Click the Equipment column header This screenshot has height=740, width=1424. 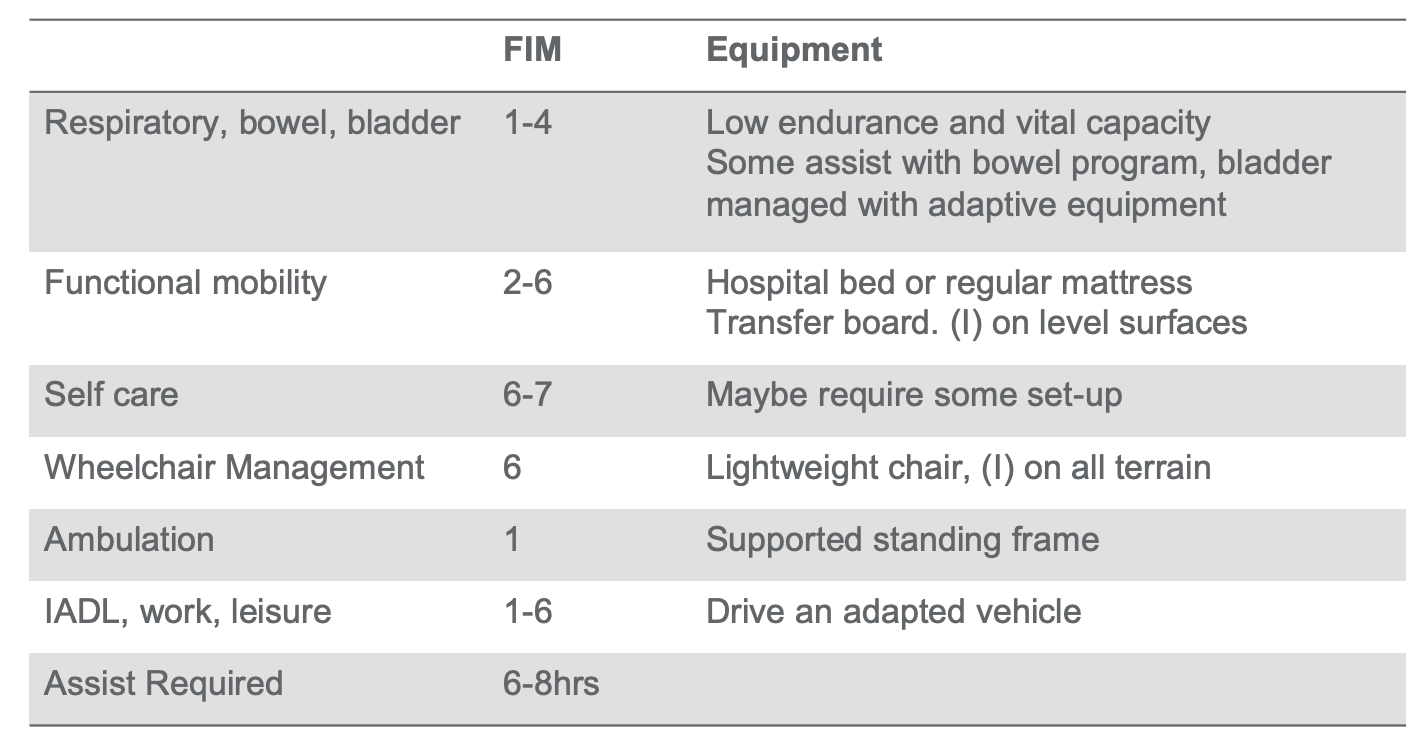coord(794,50)
